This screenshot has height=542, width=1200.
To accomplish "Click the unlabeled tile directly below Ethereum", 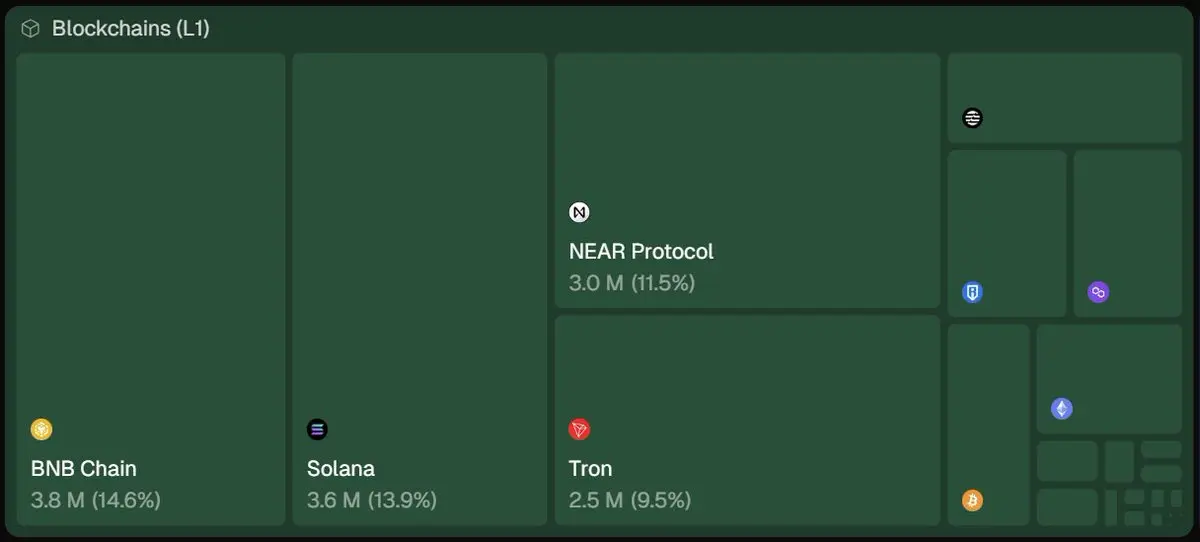I will click(x=1067, y=461).
